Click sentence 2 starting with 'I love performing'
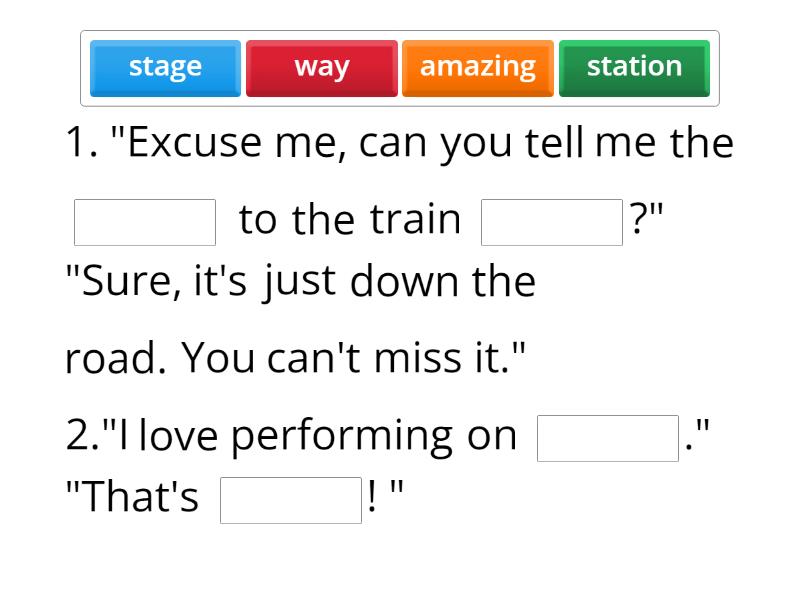The width and height of the screenshot is (800, 600). pyautogui.click(x=289, y=434)
